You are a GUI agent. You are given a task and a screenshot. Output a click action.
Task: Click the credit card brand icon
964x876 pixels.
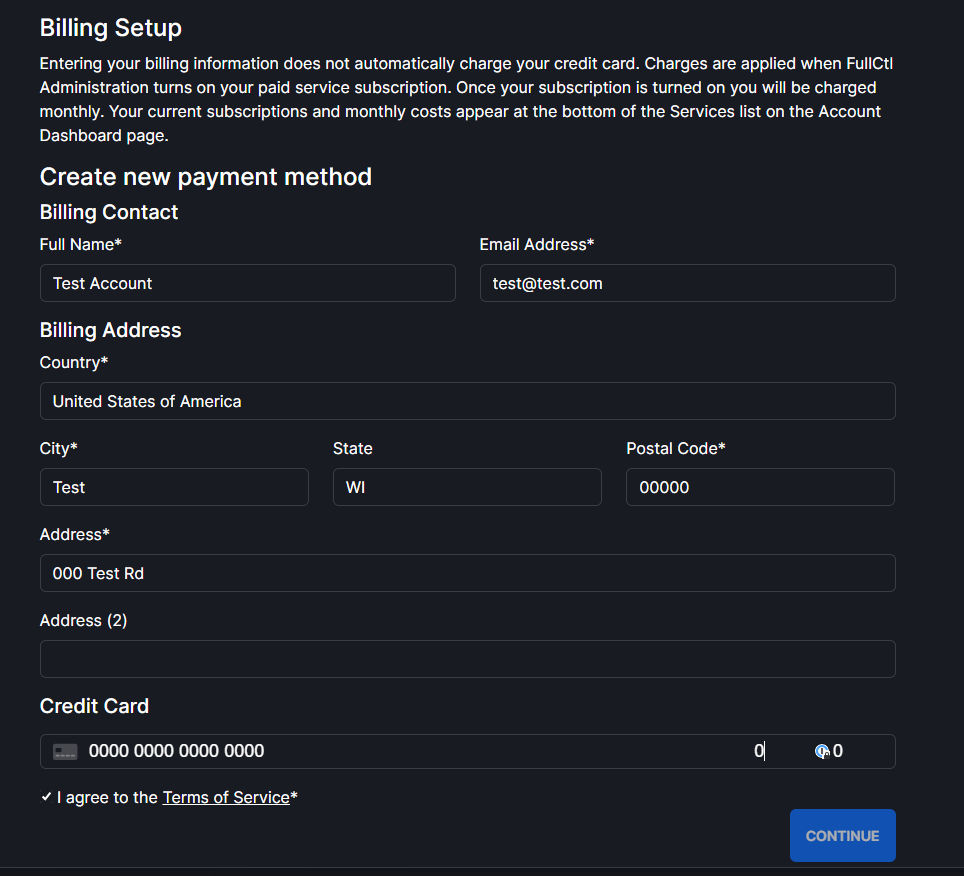coord(65,752)
